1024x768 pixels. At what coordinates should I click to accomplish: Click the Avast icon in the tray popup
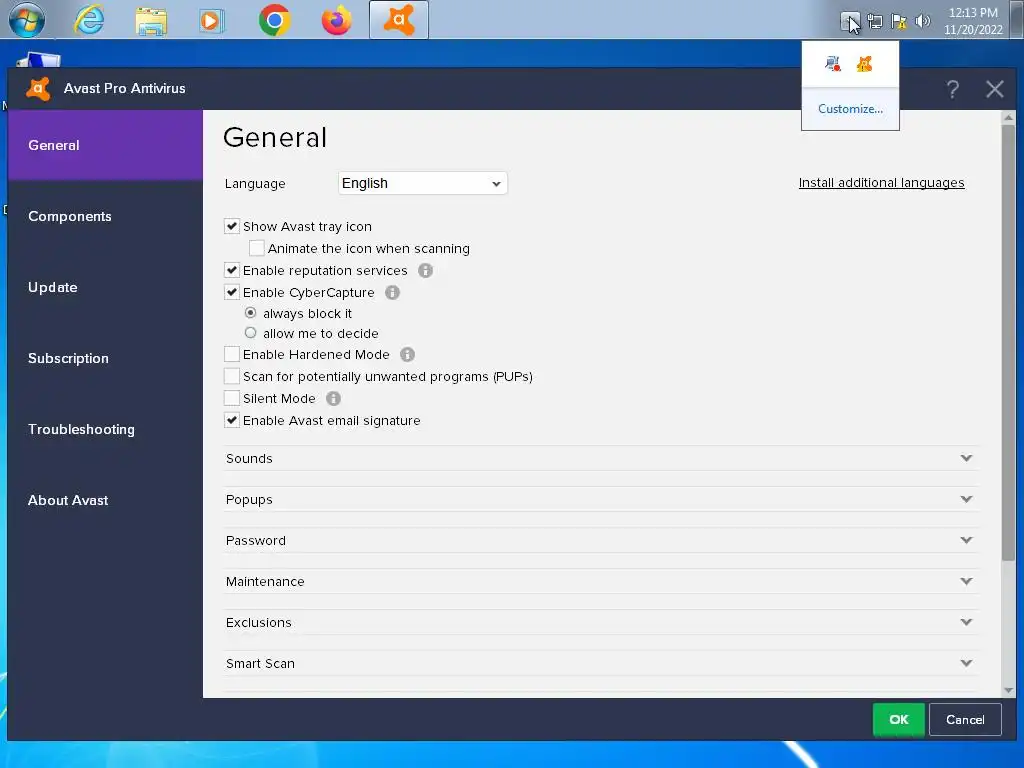(865, 64)
